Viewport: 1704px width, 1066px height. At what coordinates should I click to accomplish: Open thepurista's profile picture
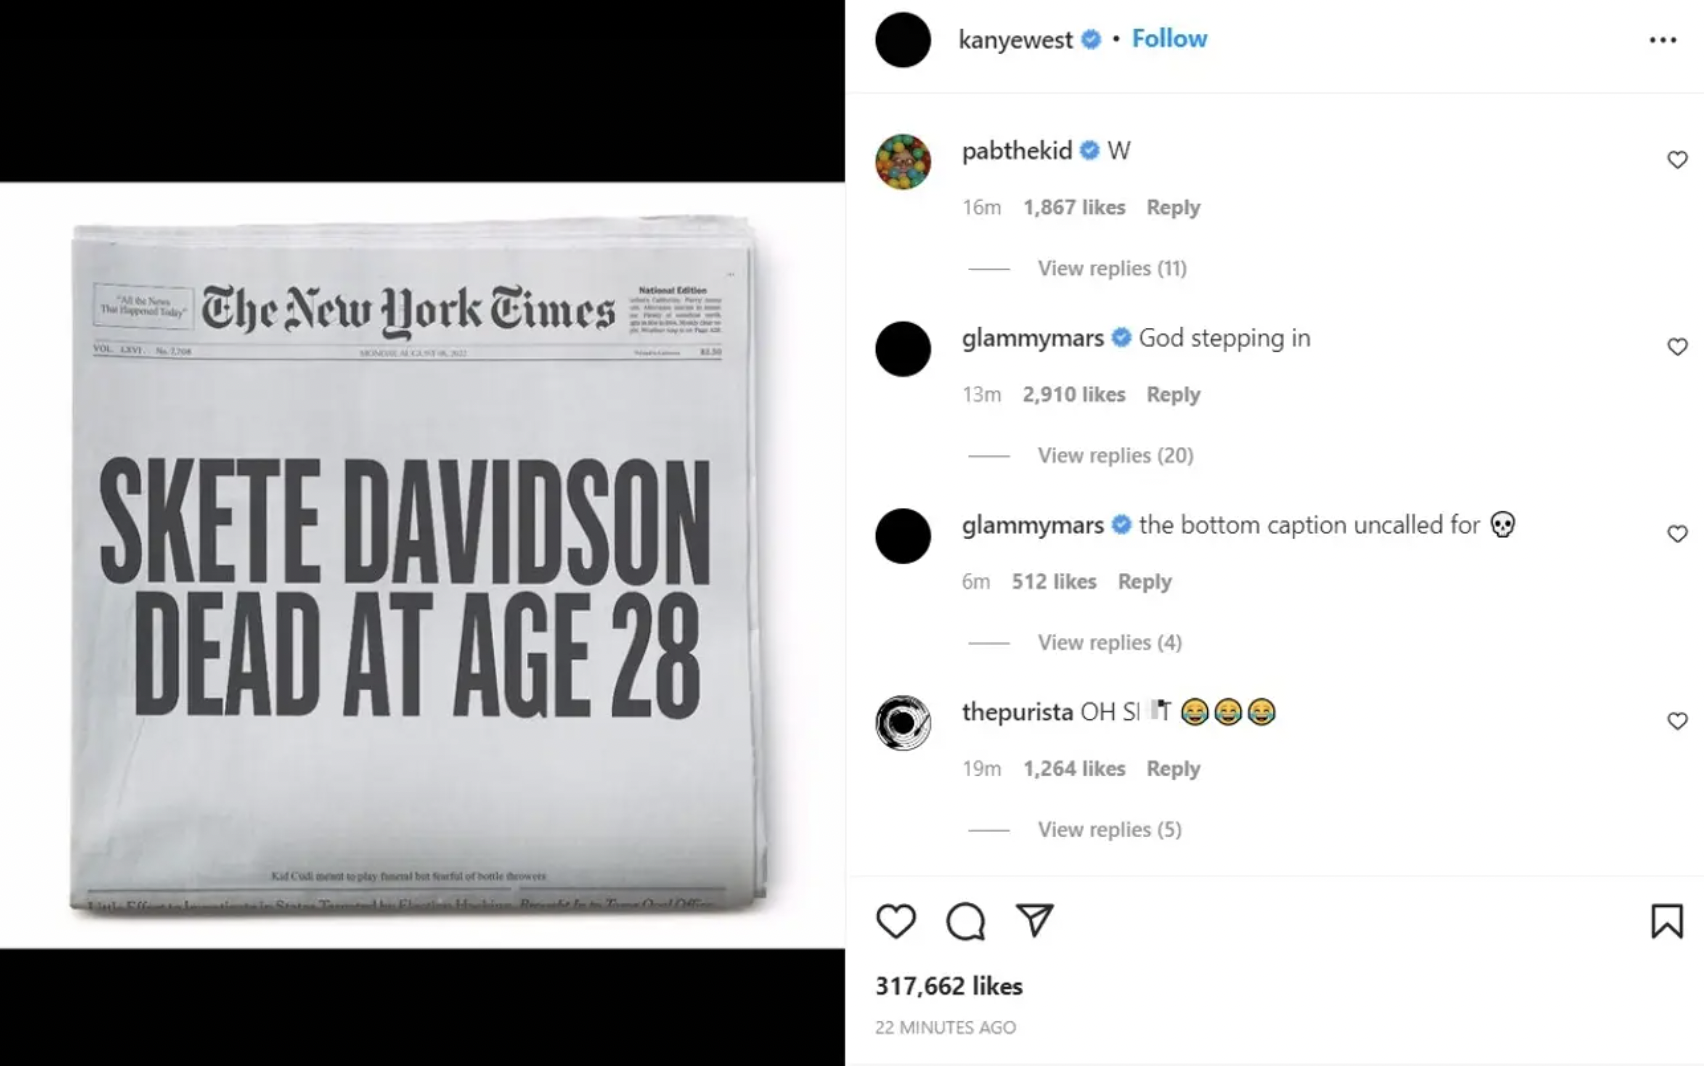click(x=903, y=722)
